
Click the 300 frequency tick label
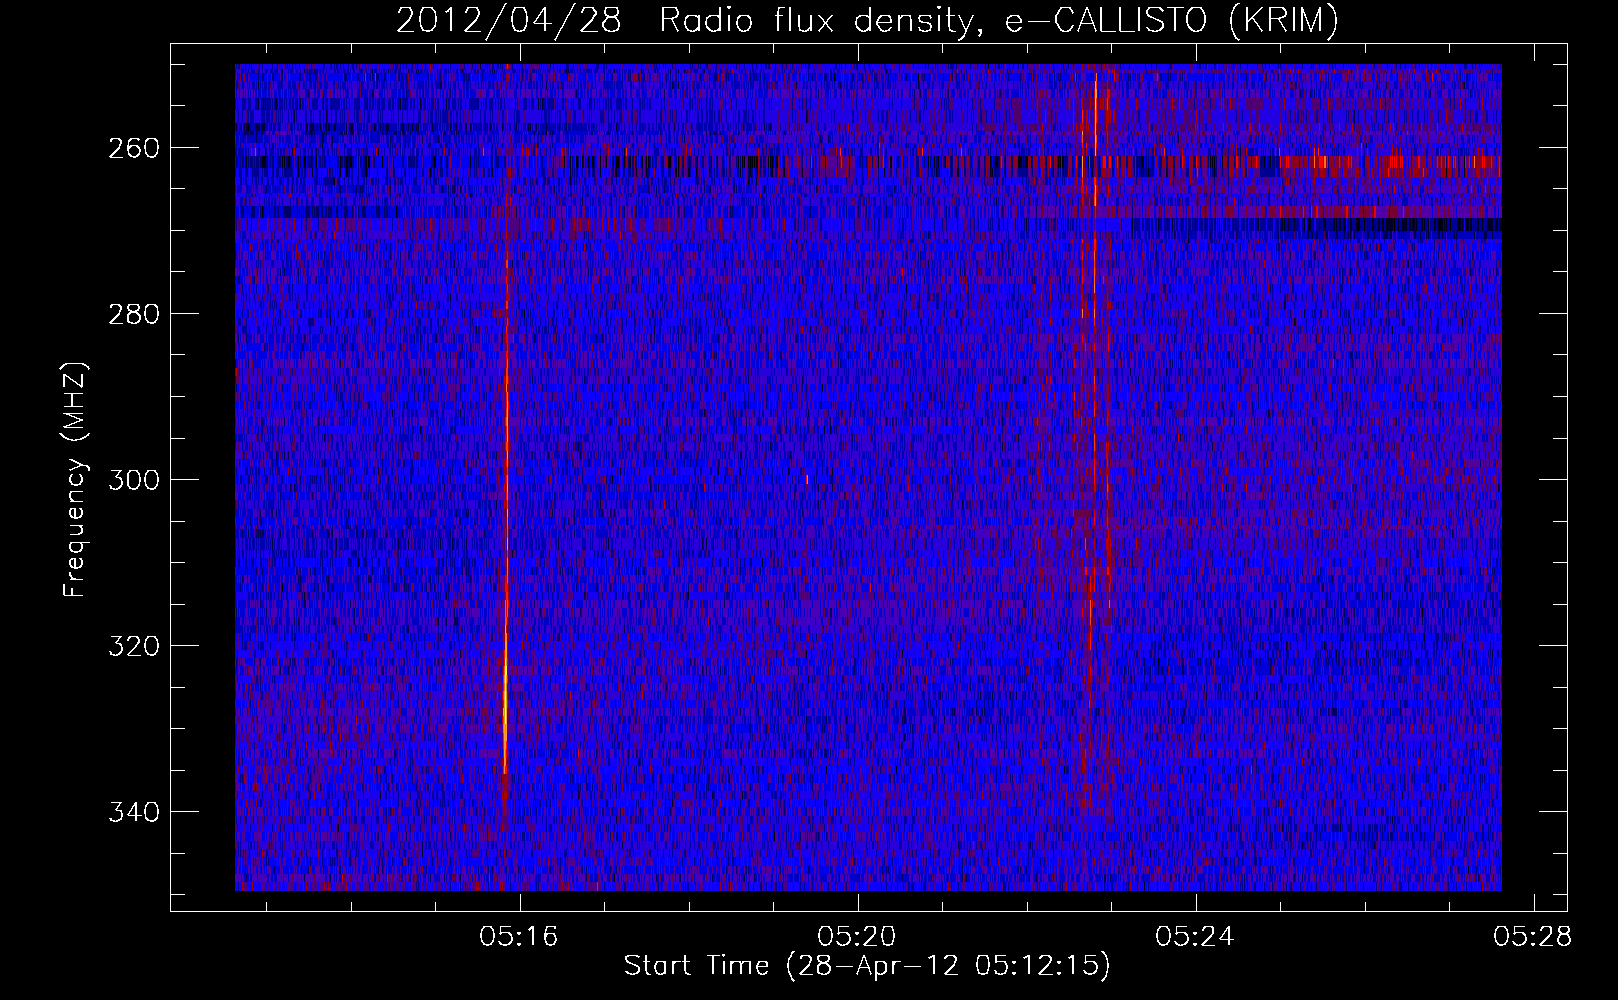pyautogui.click(x=133, y=480)
